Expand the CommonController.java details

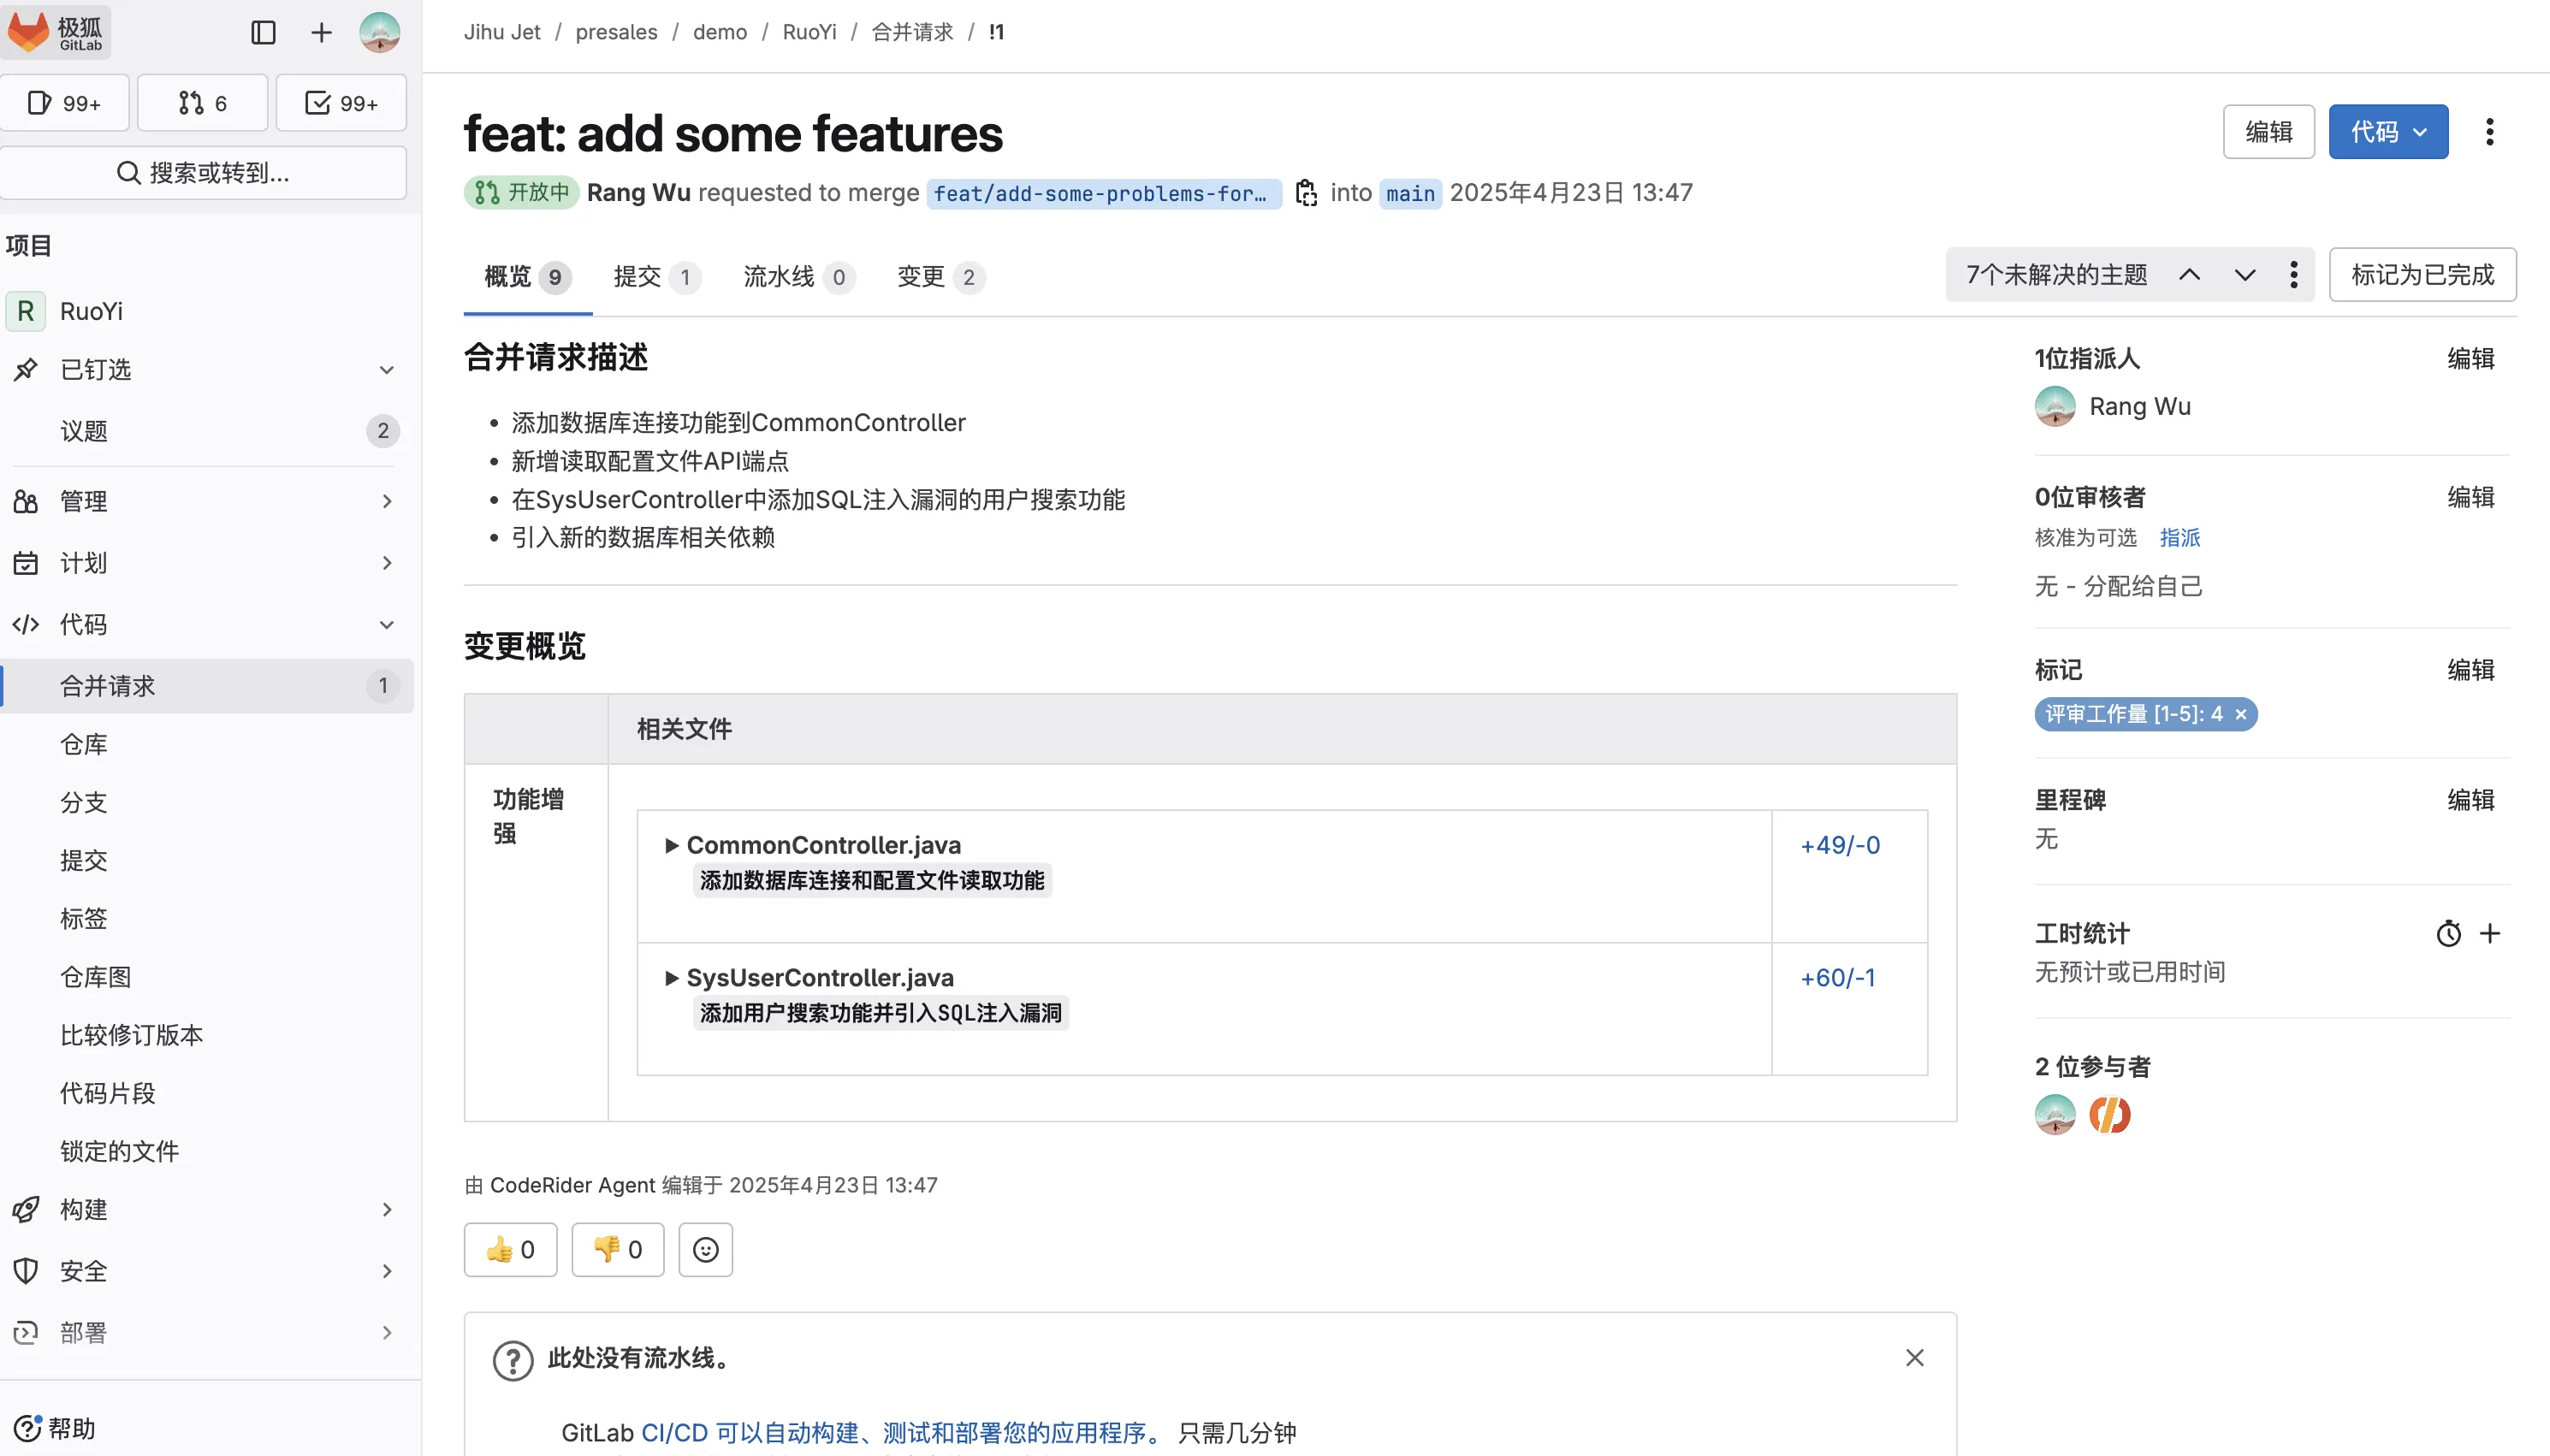click(672, 846)
